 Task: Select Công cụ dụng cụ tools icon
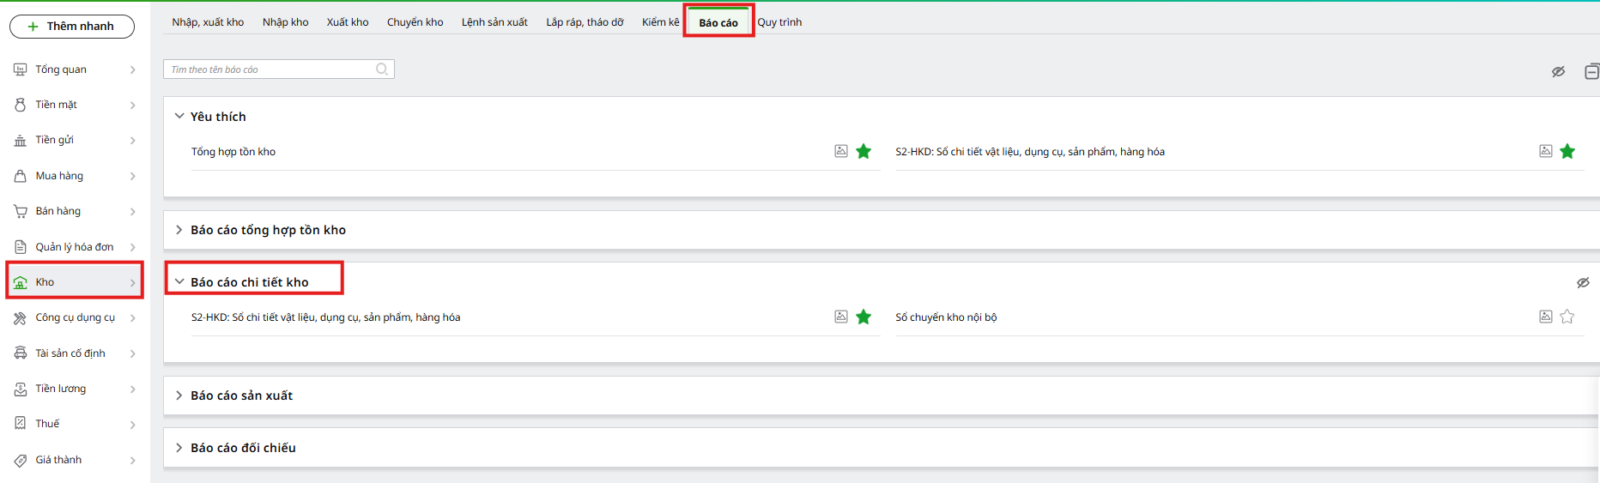(x=20, y=318)
